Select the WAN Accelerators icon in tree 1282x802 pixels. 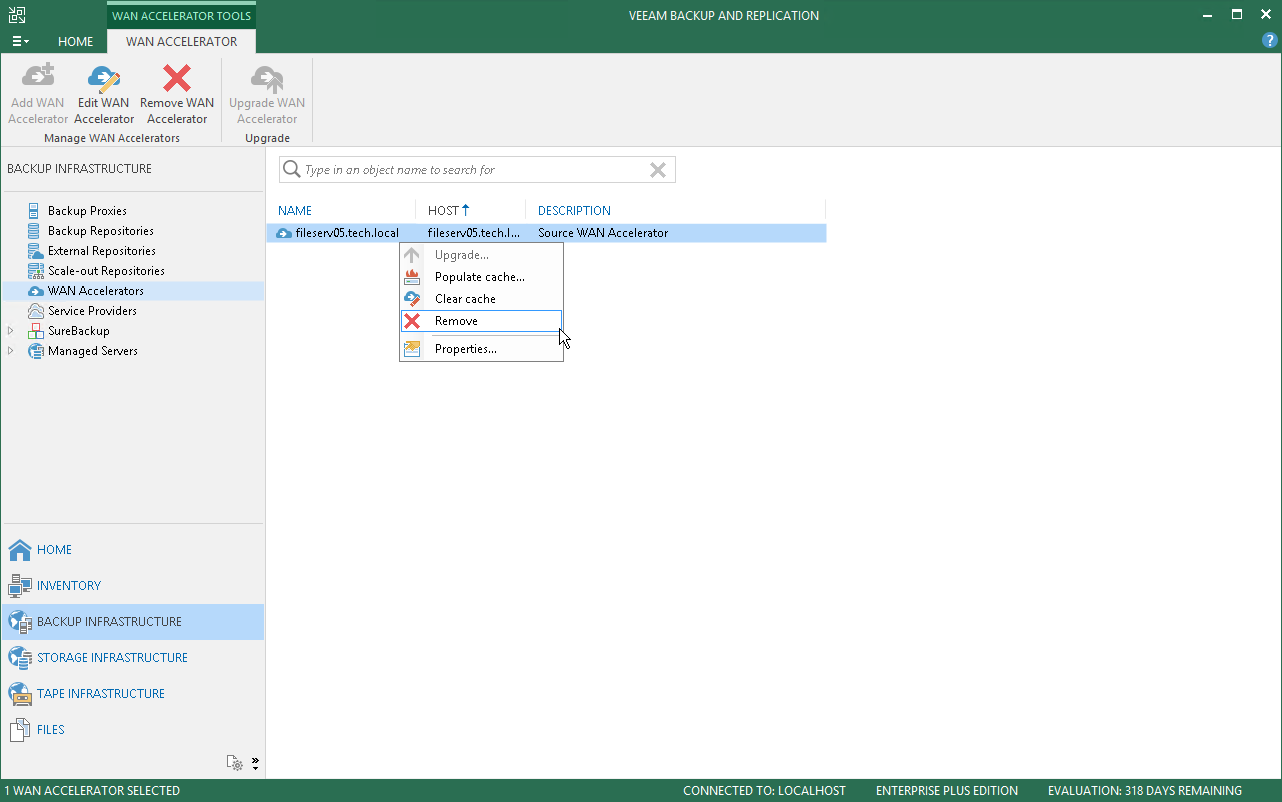coord(36,291)
